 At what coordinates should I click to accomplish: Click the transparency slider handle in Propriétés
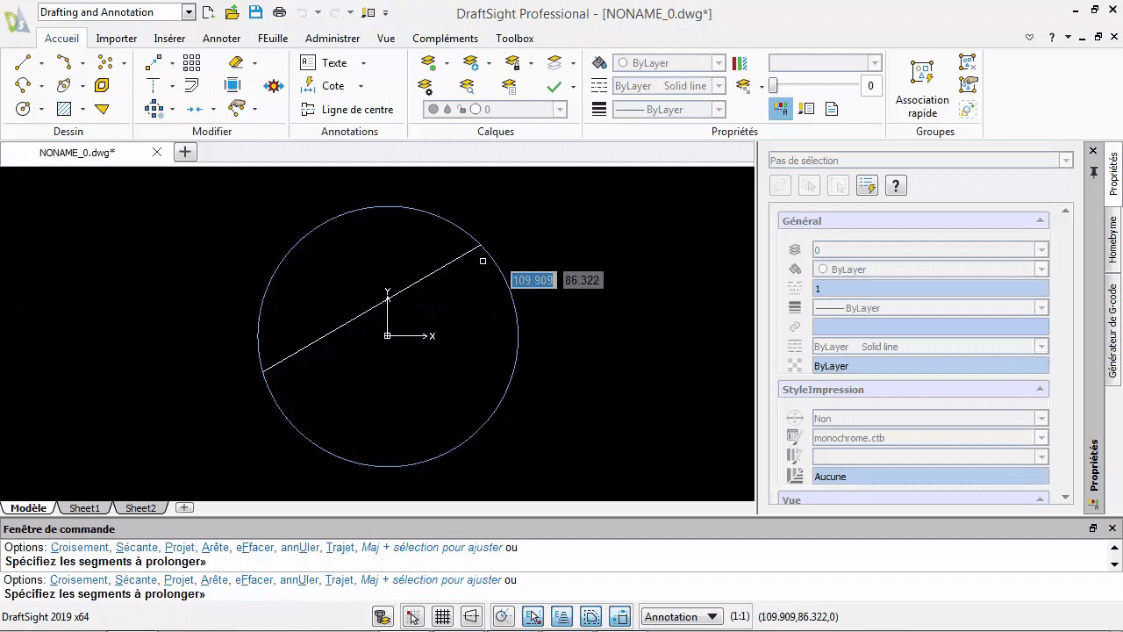pos(773,86)
